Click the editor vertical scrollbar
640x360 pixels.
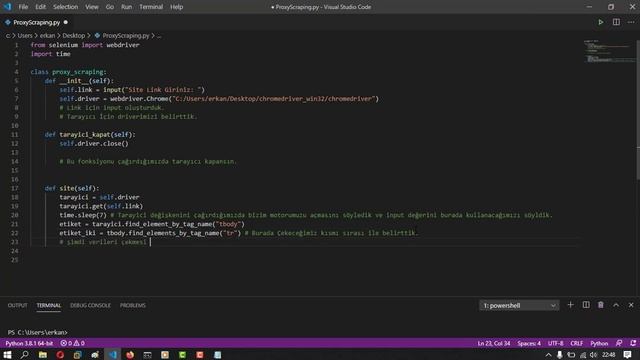point(638,110)
